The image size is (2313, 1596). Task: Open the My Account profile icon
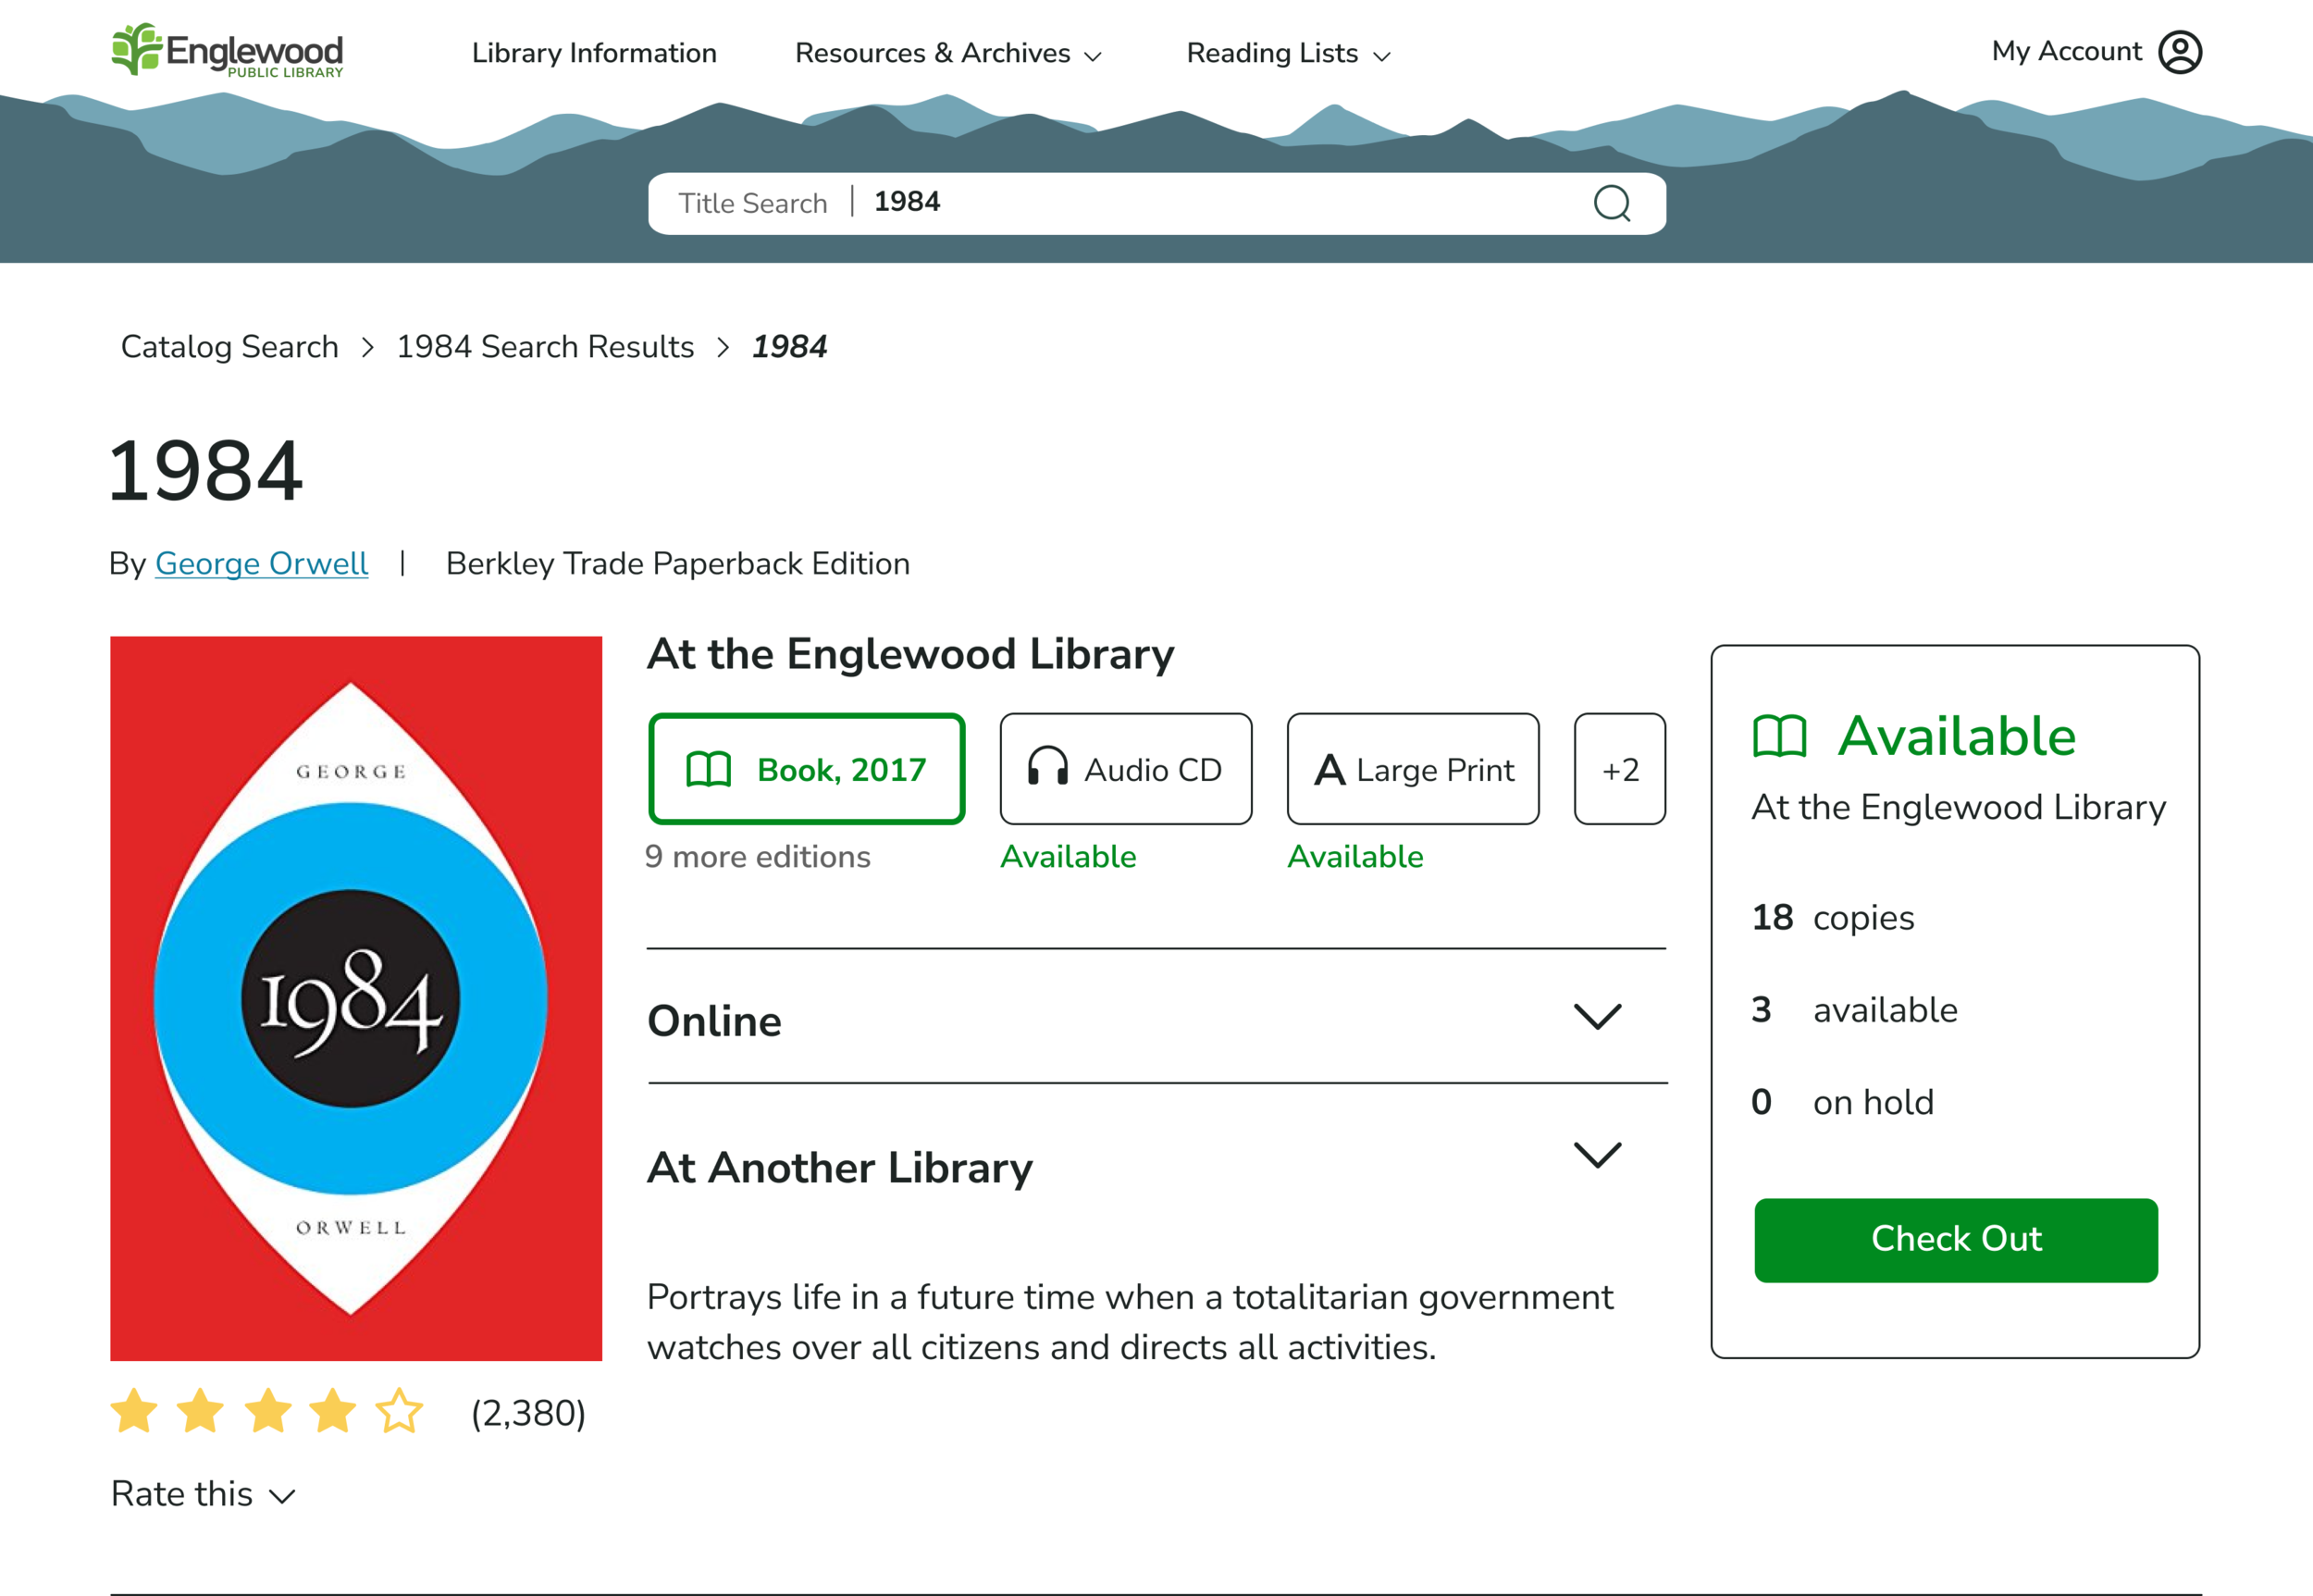tap(2179, 52)
